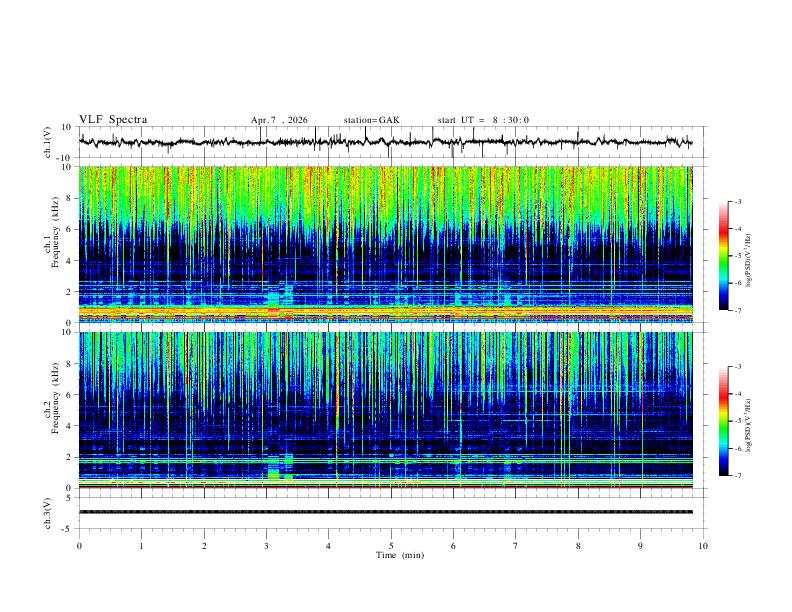Screen dimensions: 792x612
Task: Click the ch.1 PSD color scale bar
Action: point(723,256)
